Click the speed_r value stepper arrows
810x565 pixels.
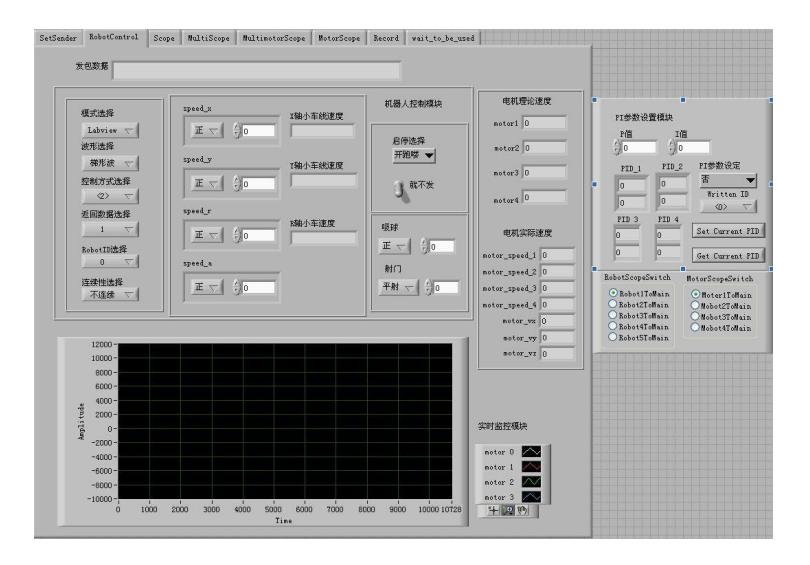[237, 235]
